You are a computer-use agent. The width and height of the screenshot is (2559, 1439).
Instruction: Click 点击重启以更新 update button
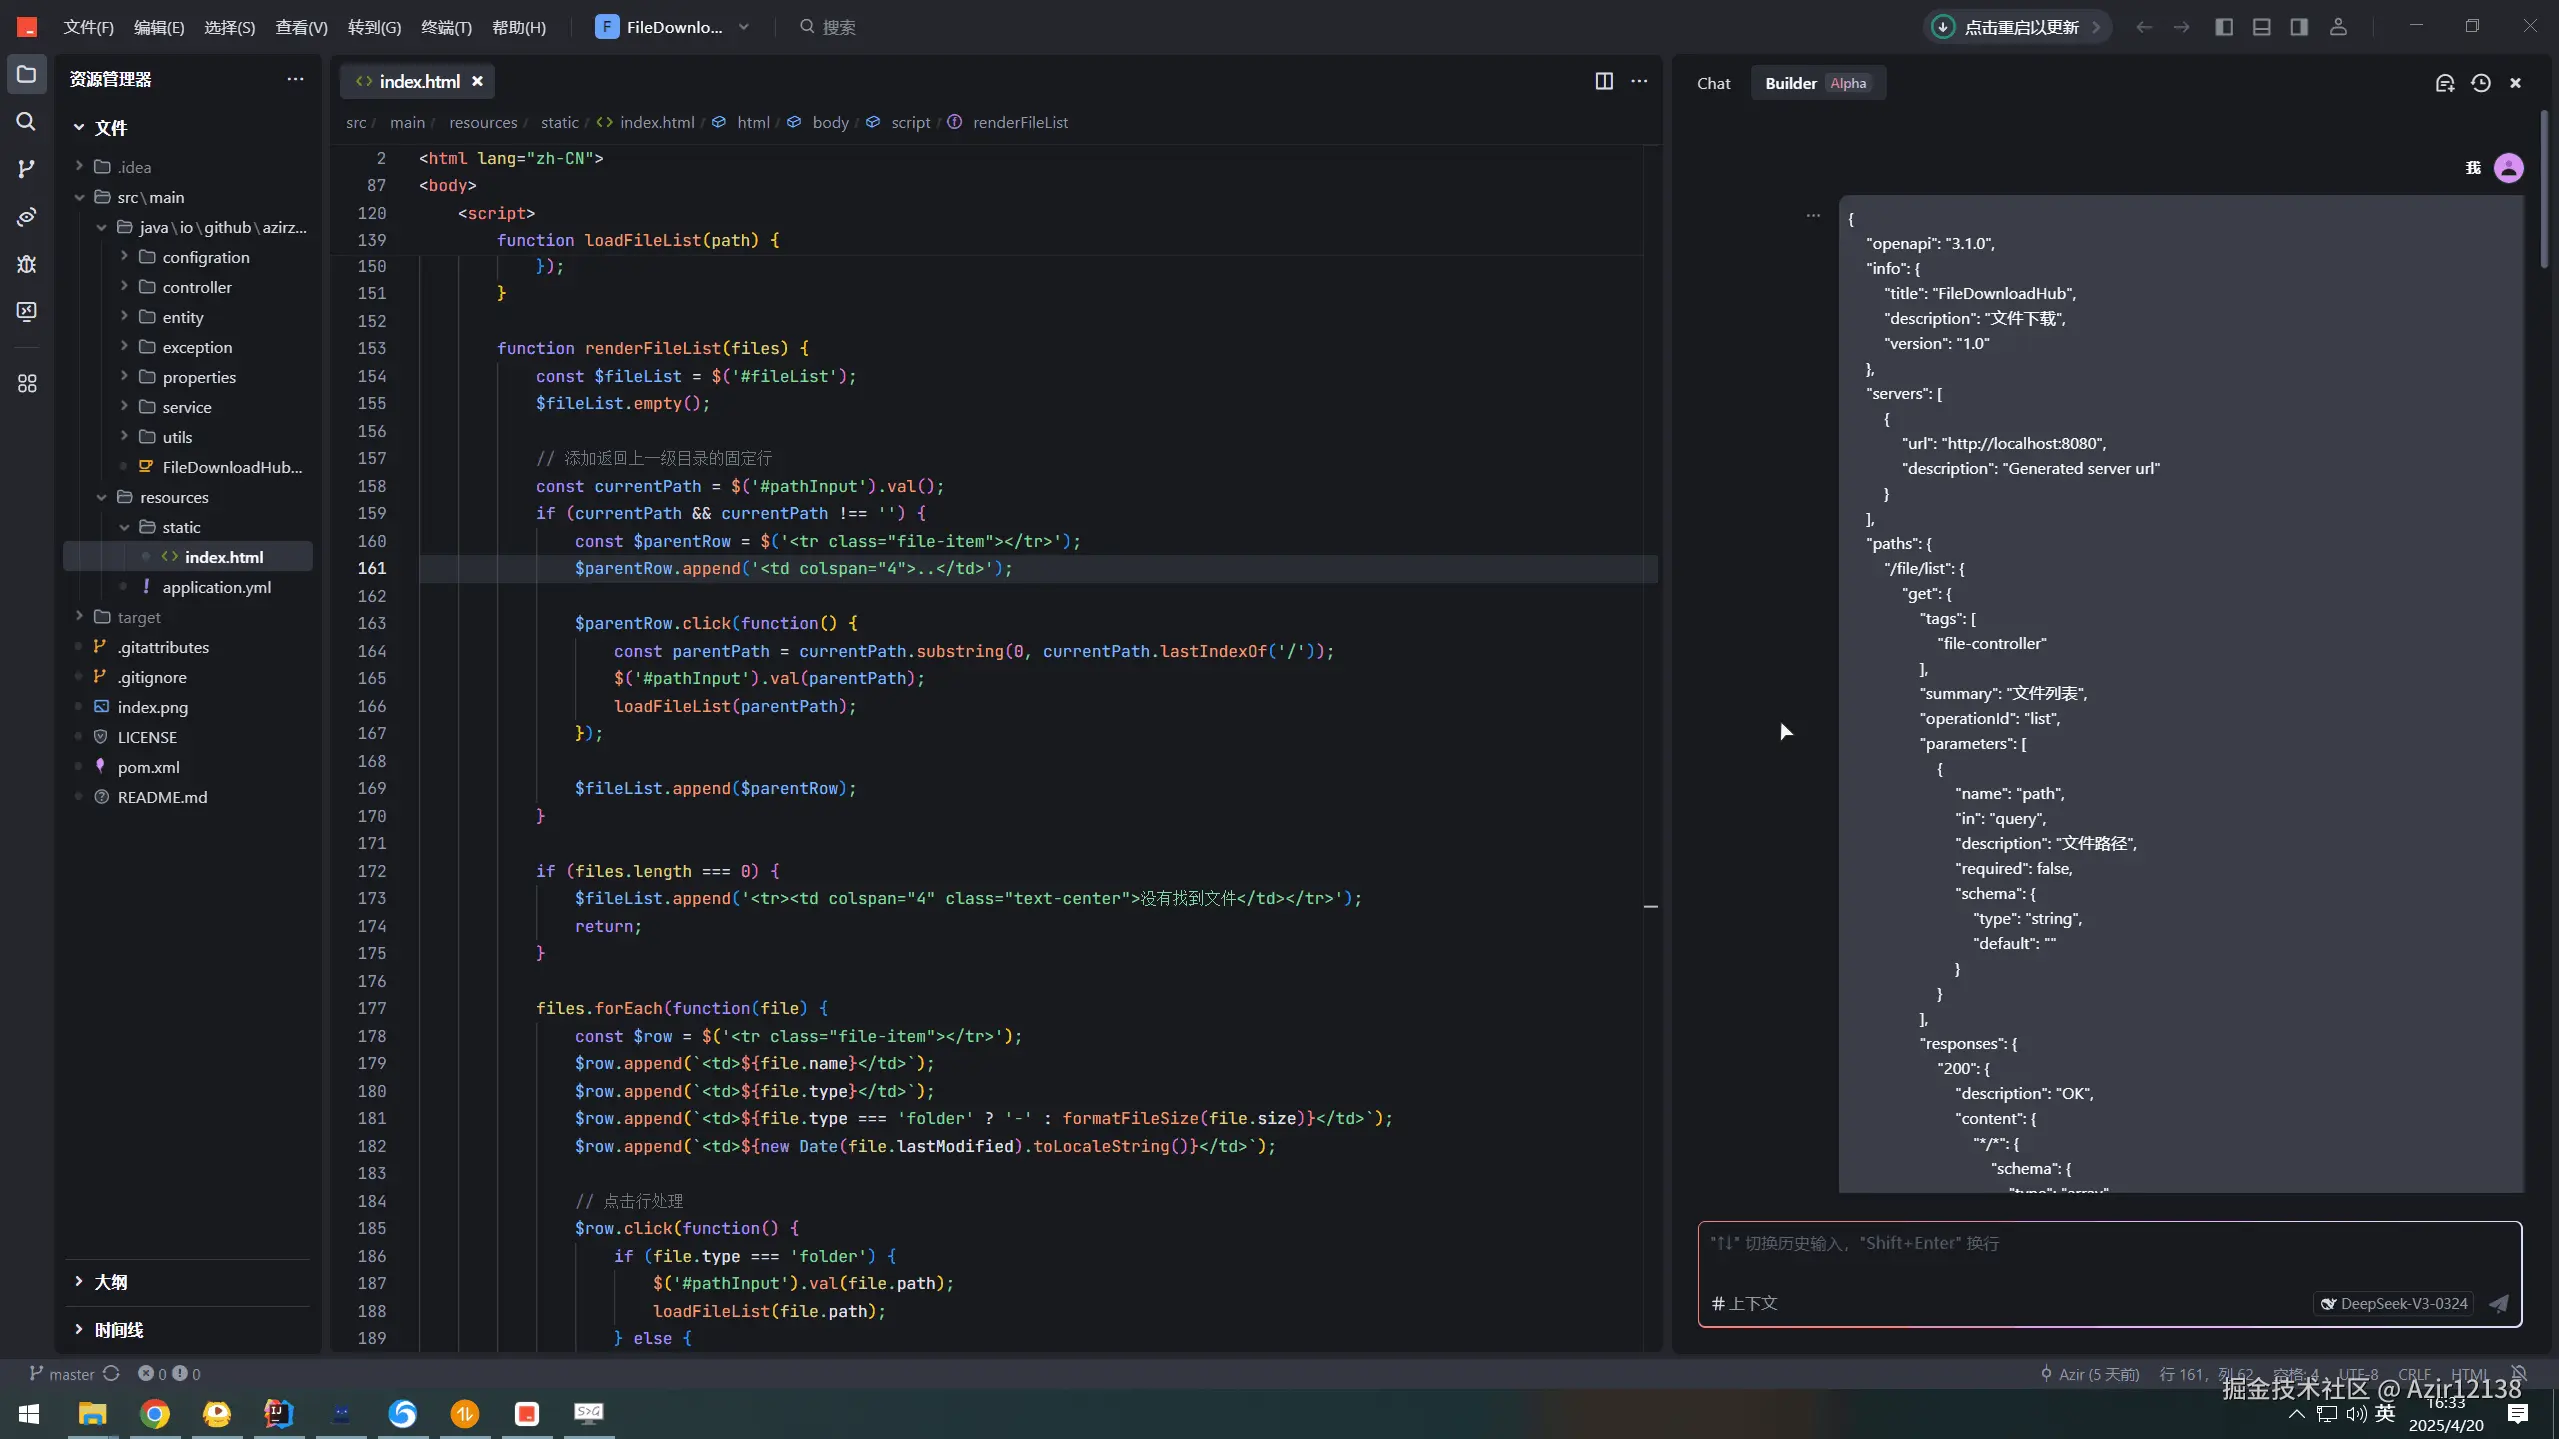click(2019, 27)
